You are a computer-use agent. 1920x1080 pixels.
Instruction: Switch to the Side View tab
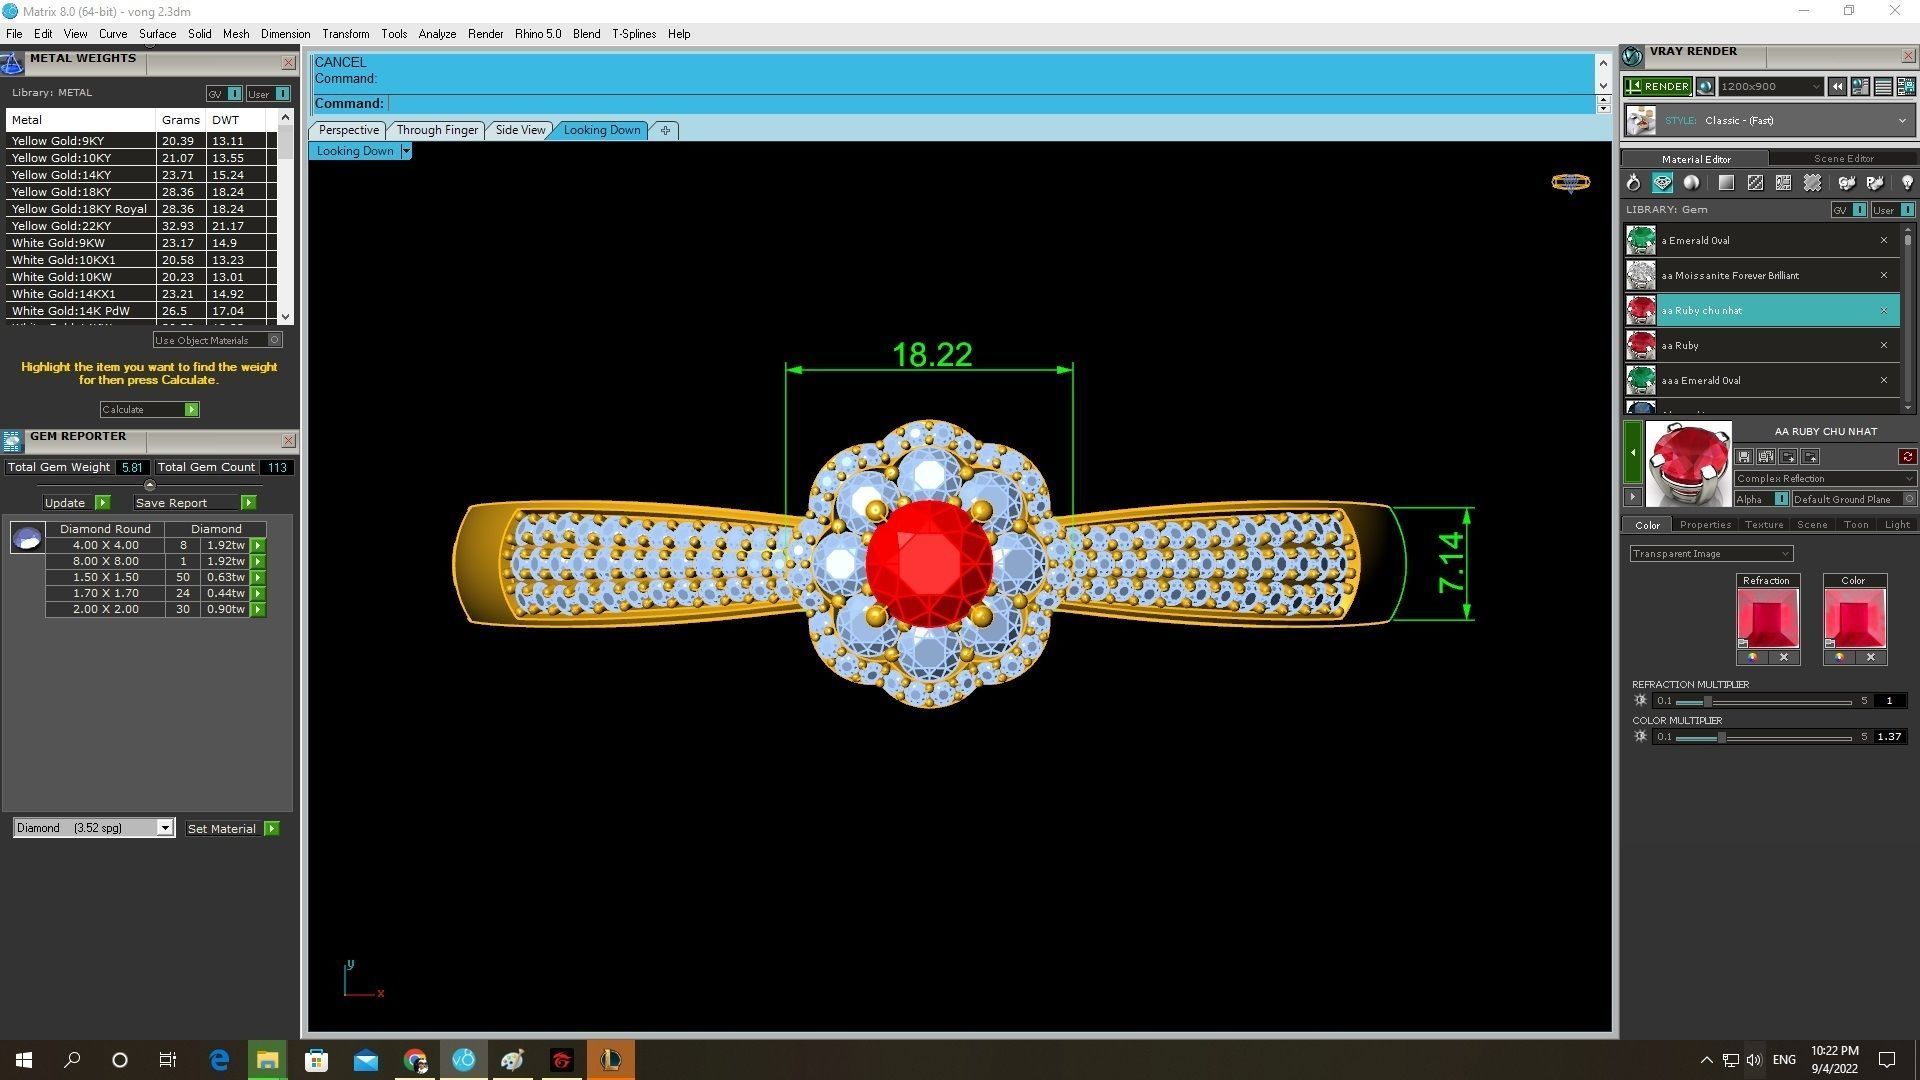click(x=520, y=130)
